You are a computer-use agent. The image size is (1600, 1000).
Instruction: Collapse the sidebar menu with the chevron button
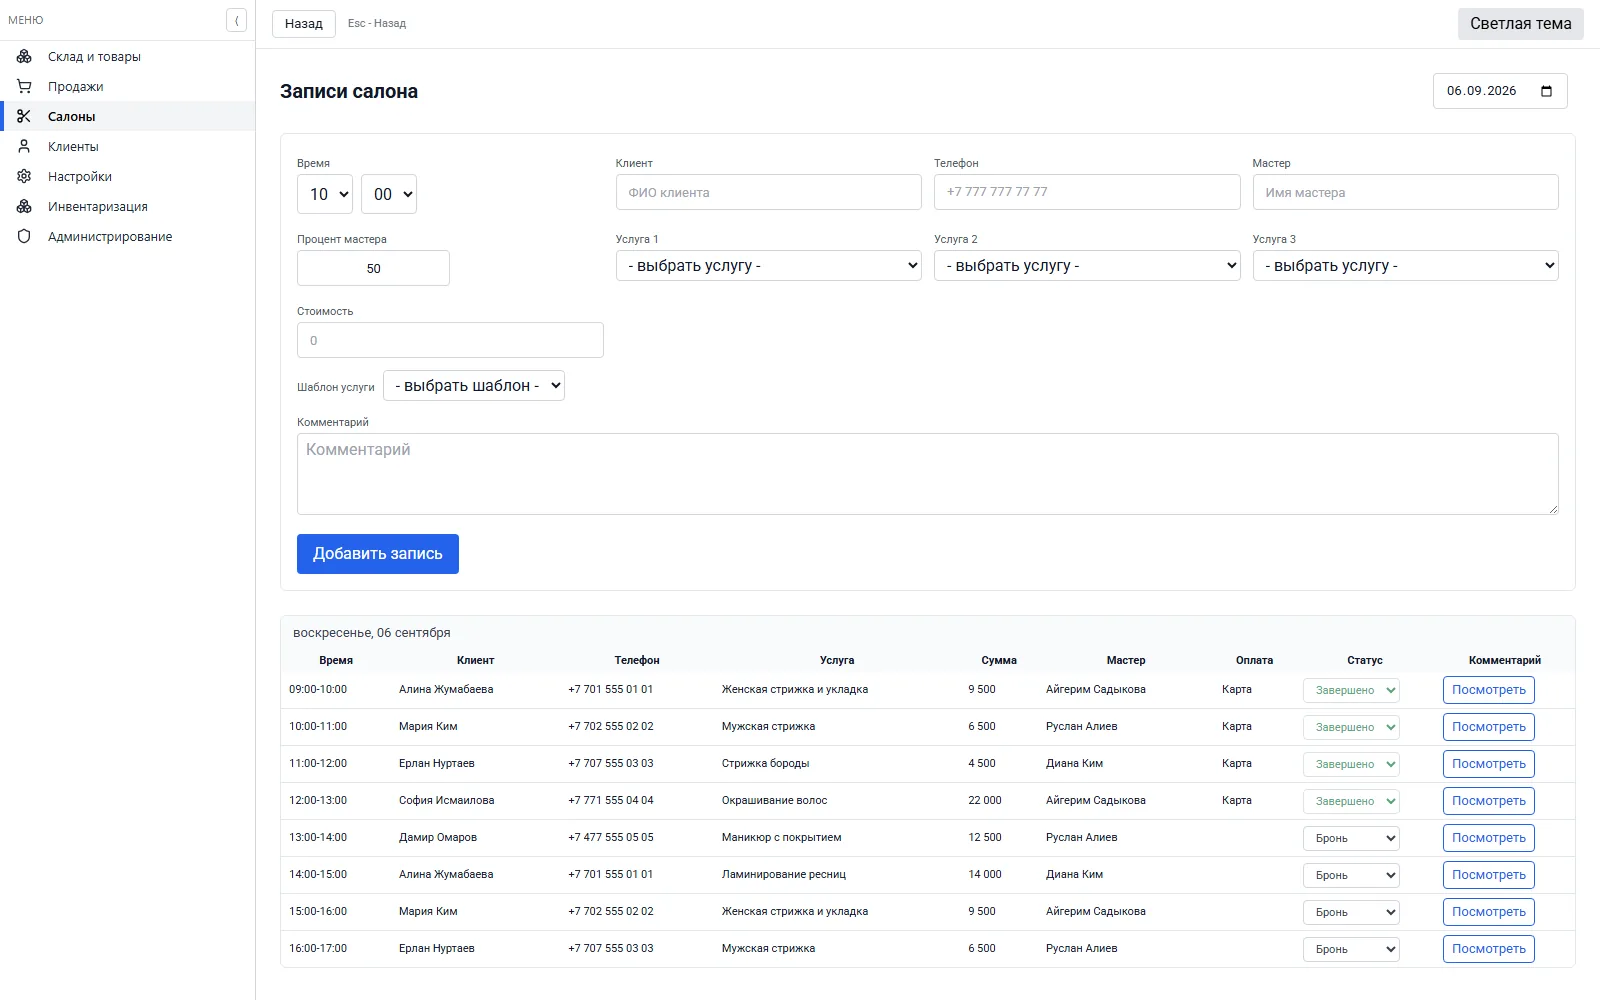[236, 20]
